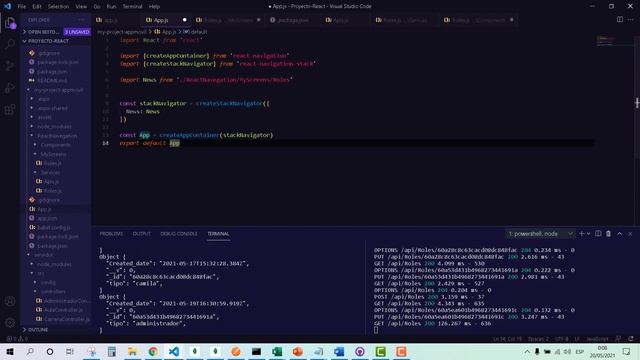Open Cortana circle in taskbar
This screenshot has height=360, width=640.
click(50, 351)
